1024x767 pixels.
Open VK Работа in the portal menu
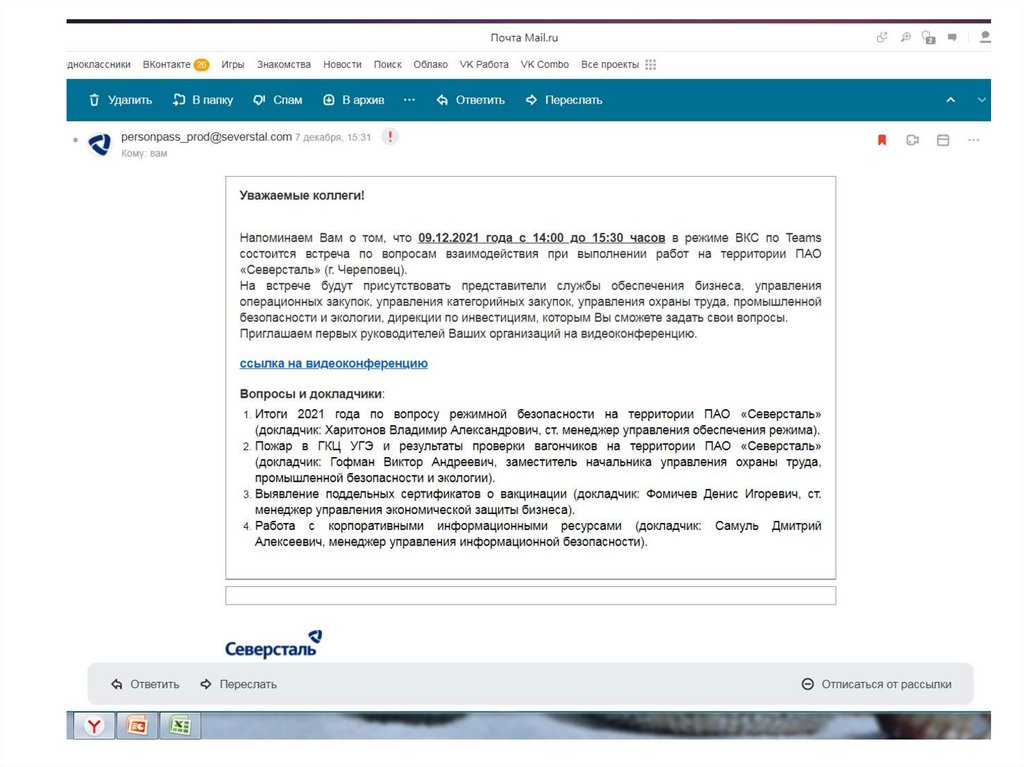point(484,65)
